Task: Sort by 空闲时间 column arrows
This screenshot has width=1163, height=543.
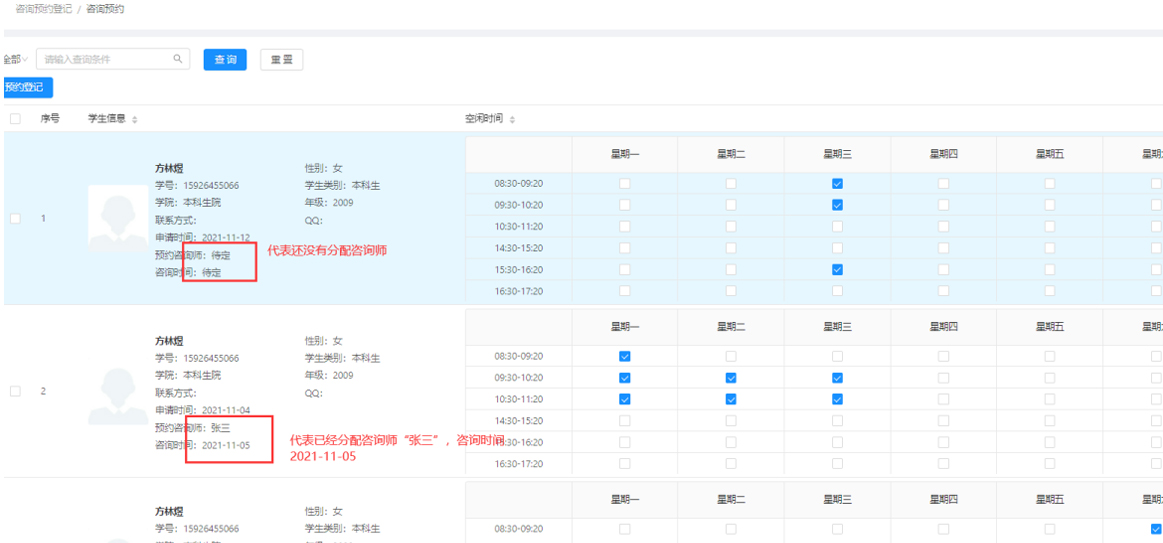Action: click(x=512, y=119)
